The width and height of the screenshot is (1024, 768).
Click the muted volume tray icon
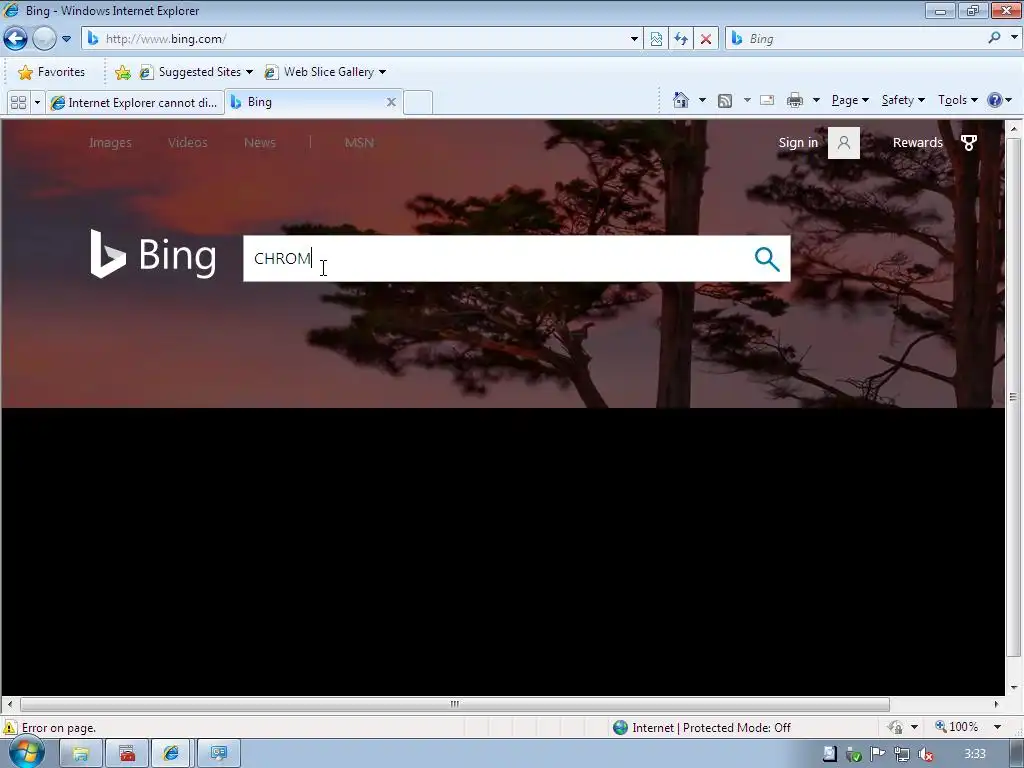coord(925,754)
